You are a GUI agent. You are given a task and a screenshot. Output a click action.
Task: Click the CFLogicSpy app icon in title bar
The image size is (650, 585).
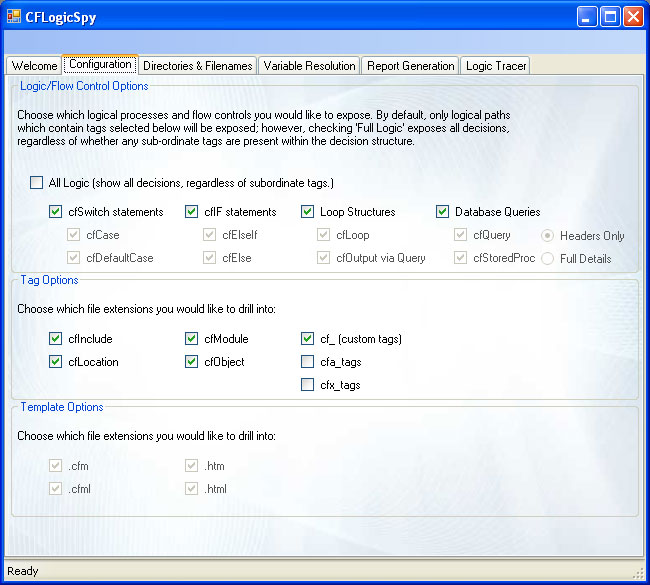point(14,17)
